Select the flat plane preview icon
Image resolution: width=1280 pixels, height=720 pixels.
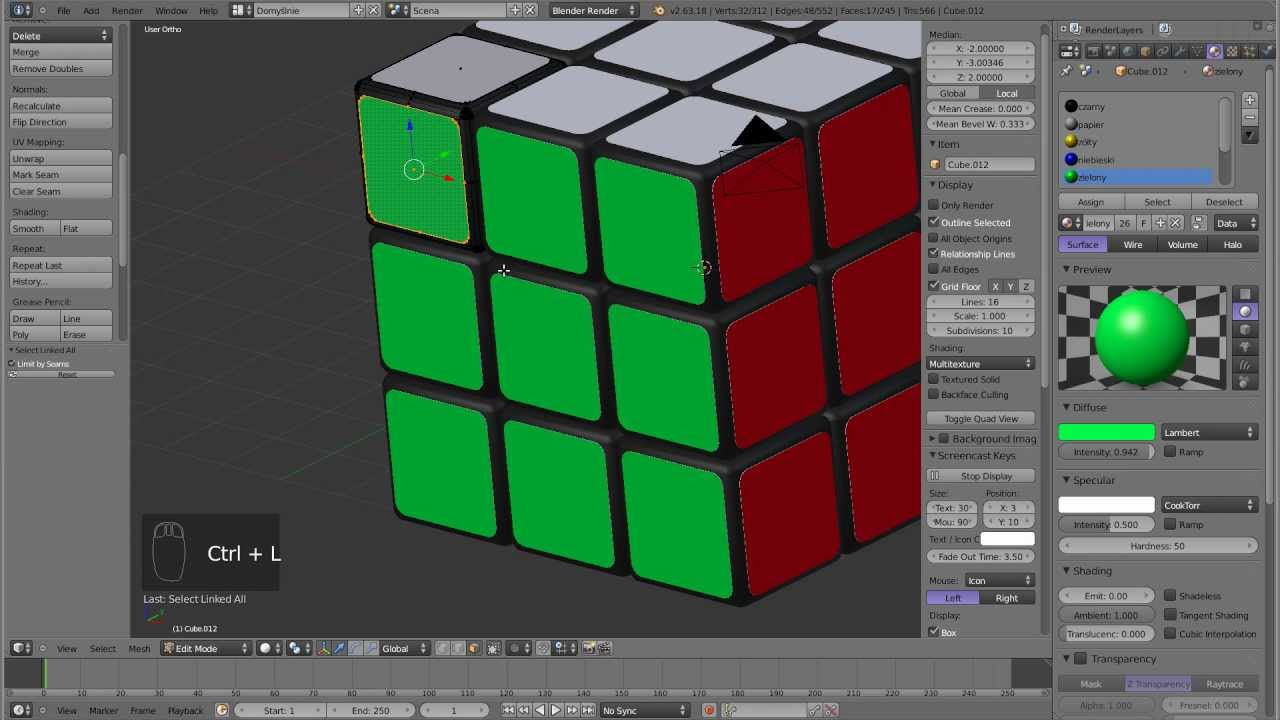point(1245,295)
